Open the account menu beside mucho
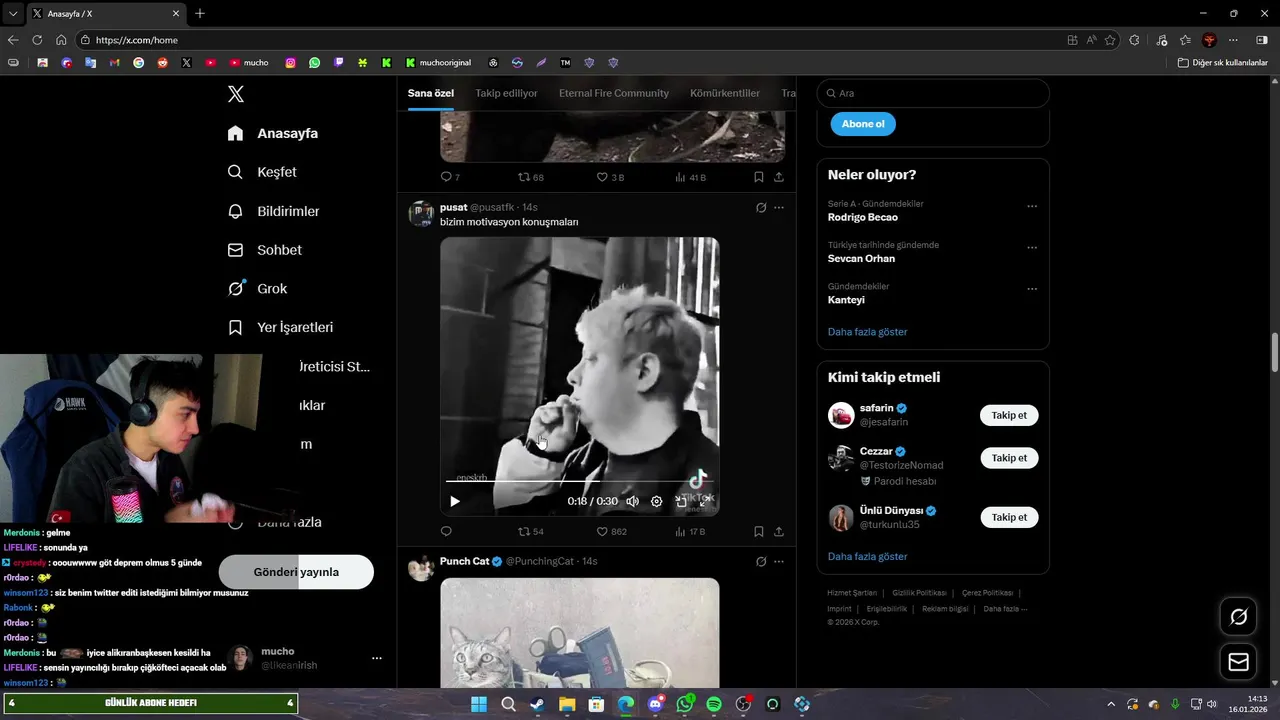The width and height of the screenshot is (1280, 720). 377,658
